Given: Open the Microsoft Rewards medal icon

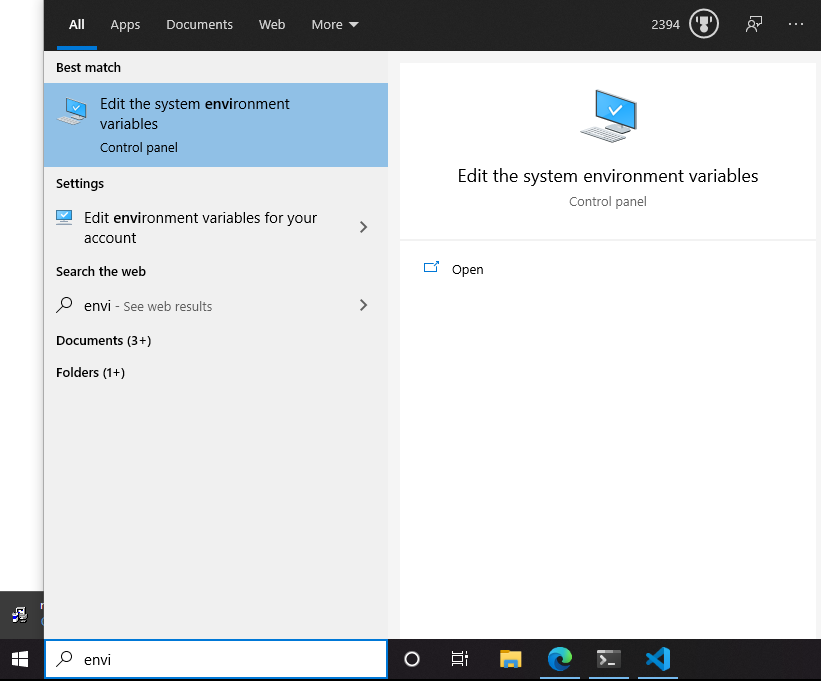Looking at the screenshot, I should pos(704,24).
